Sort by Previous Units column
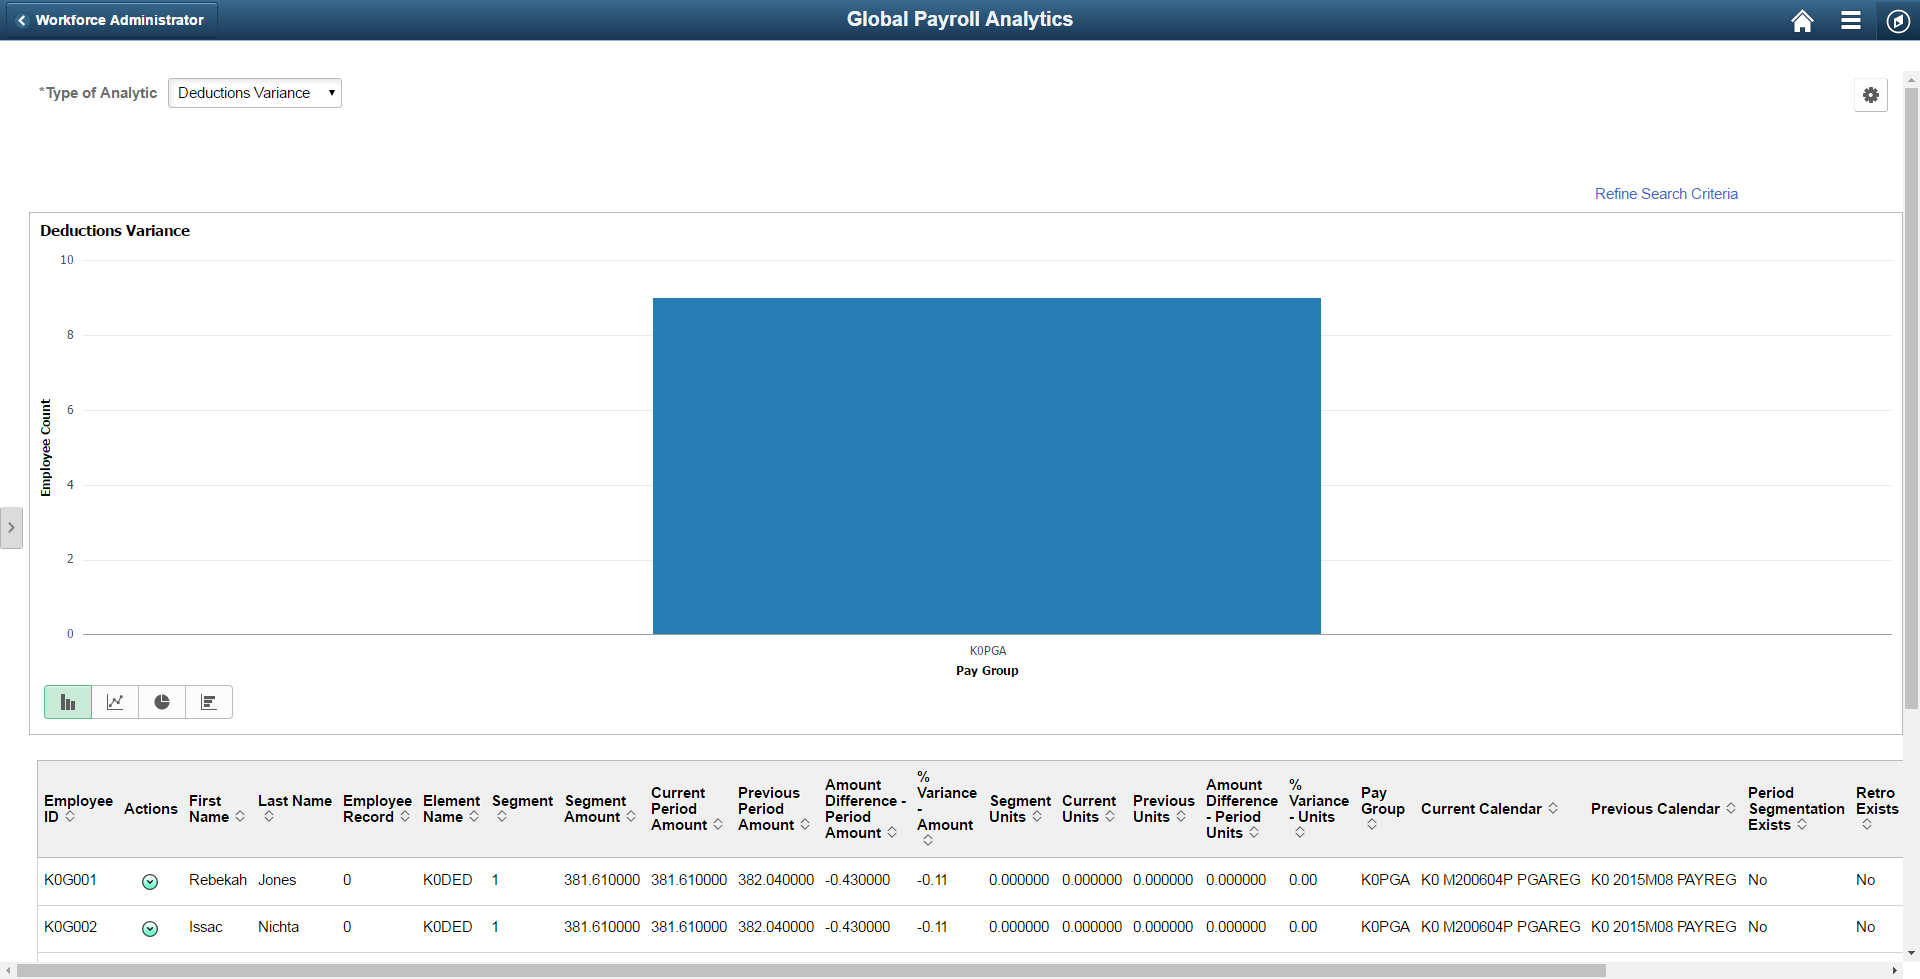Viewport: 1920px width, 979px height. coord(1163,808)
